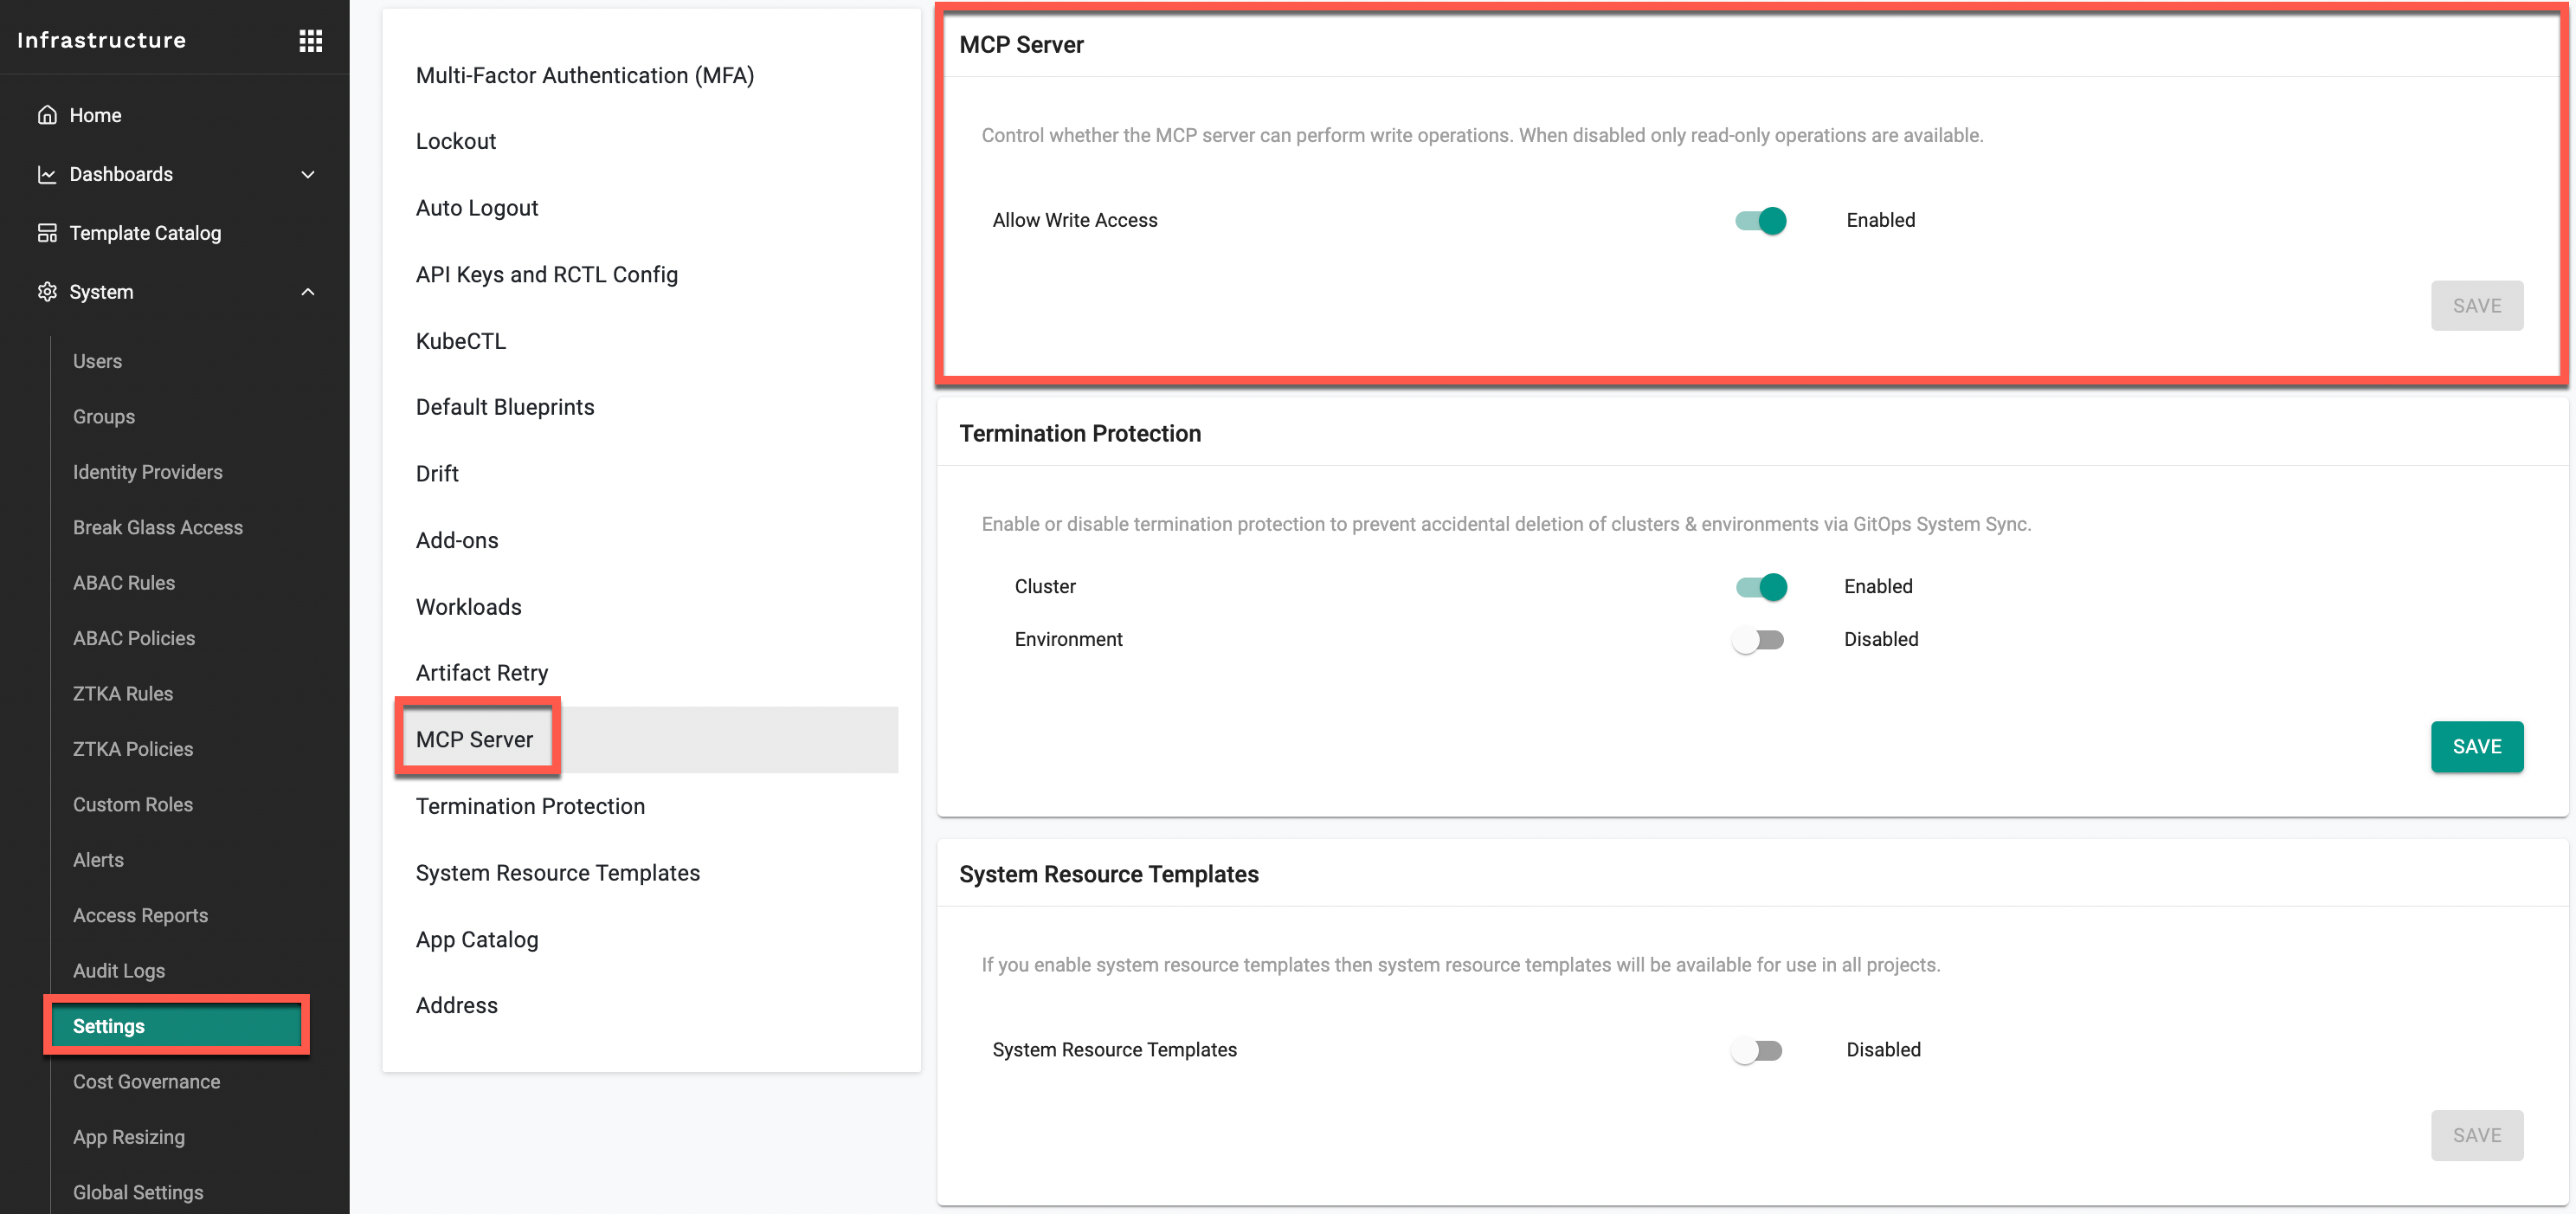Click the Dashboards chart icon

tap(47, 174)
